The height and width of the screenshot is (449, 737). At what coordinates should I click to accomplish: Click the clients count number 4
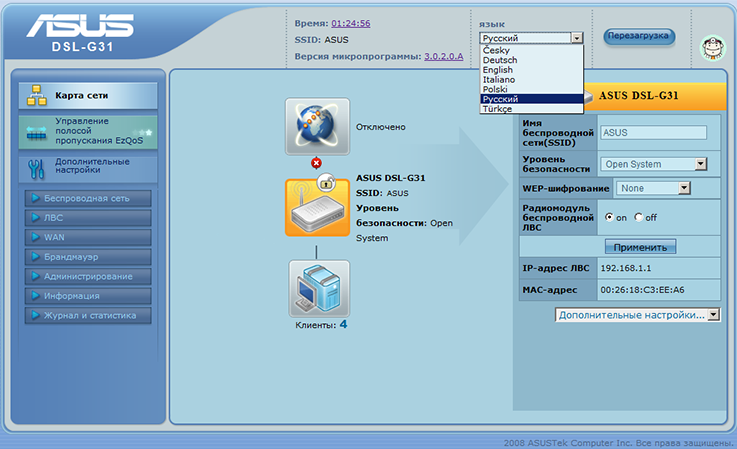click(344, 324)
